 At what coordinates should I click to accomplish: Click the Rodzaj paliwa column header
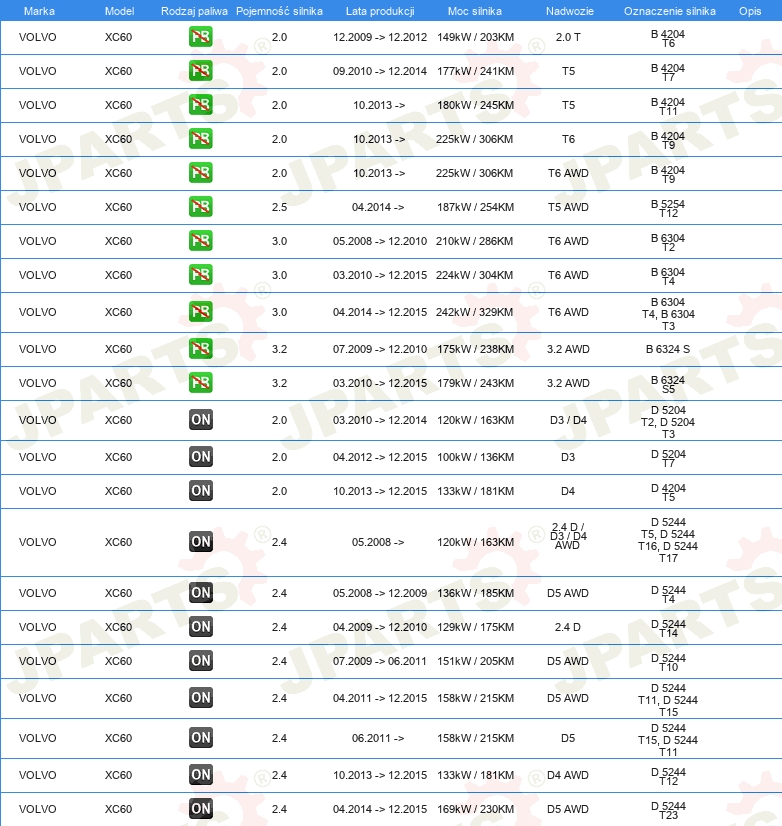(194, 11)
